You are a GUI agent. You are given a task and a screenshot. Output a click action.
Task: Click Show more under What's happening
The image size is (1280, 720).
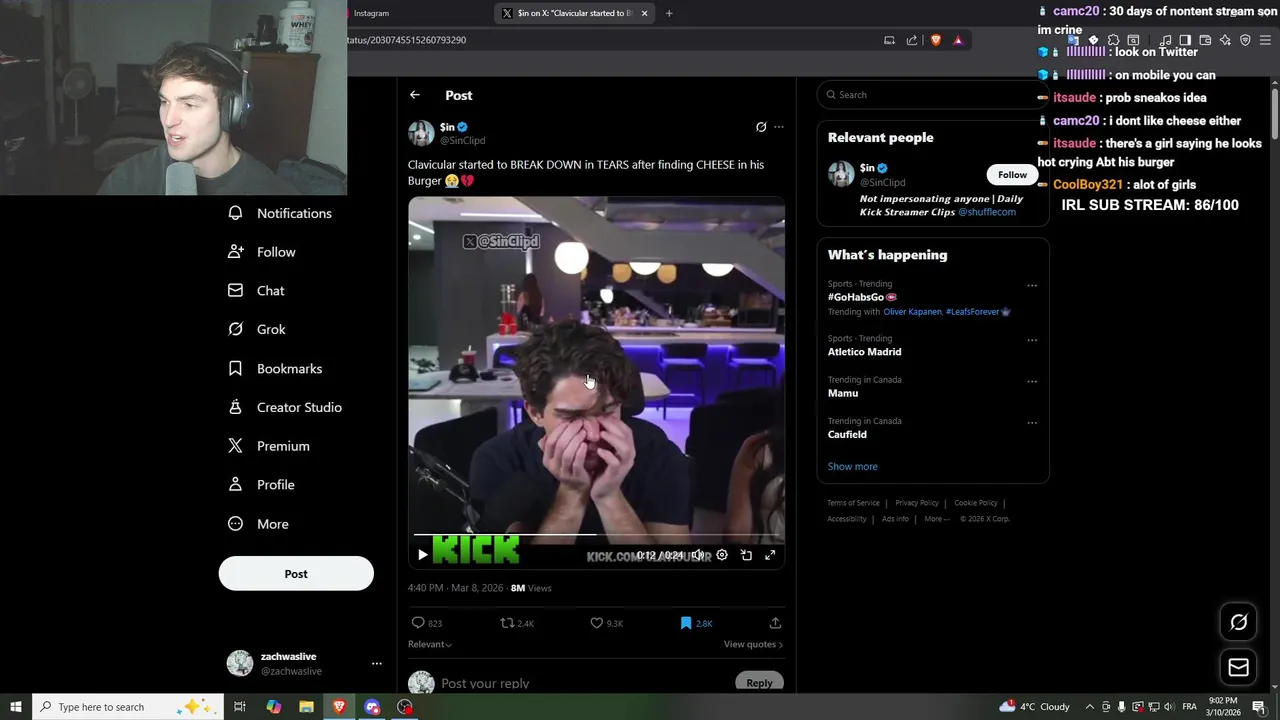[852, 467]
